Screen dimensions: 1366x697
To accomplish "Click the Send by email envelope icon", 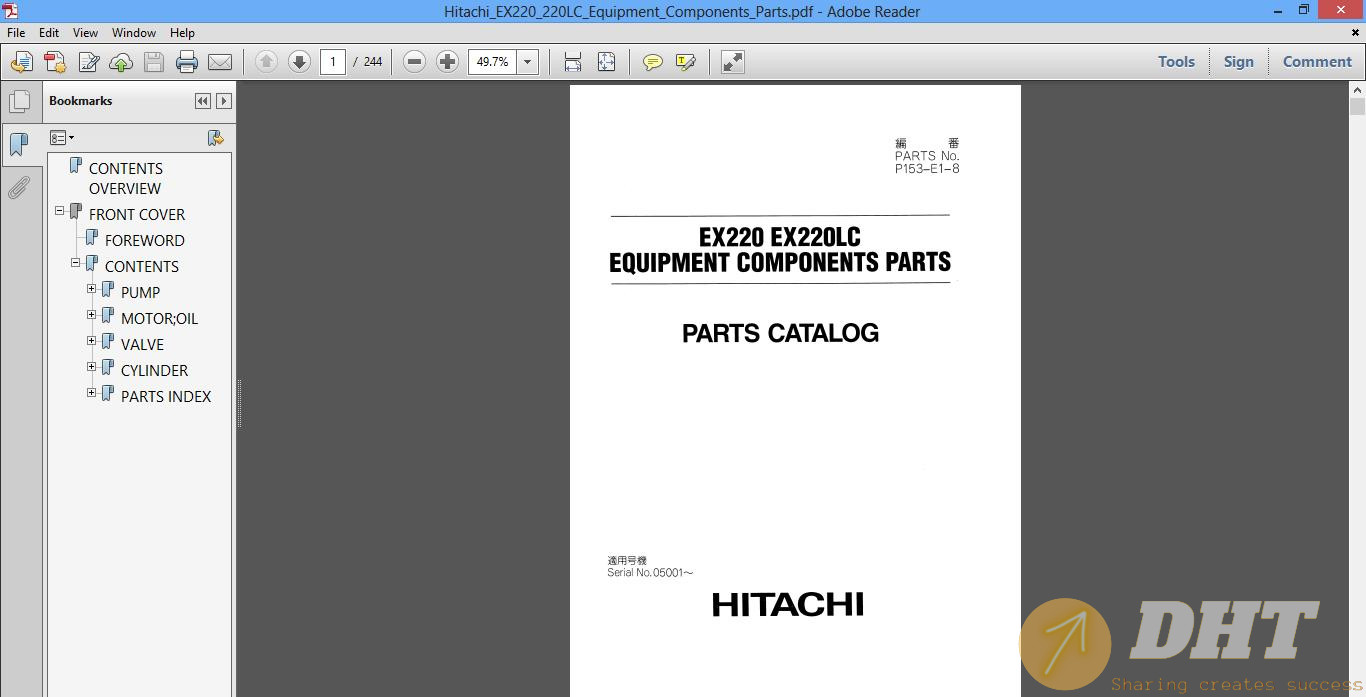I will coord(220,62).
